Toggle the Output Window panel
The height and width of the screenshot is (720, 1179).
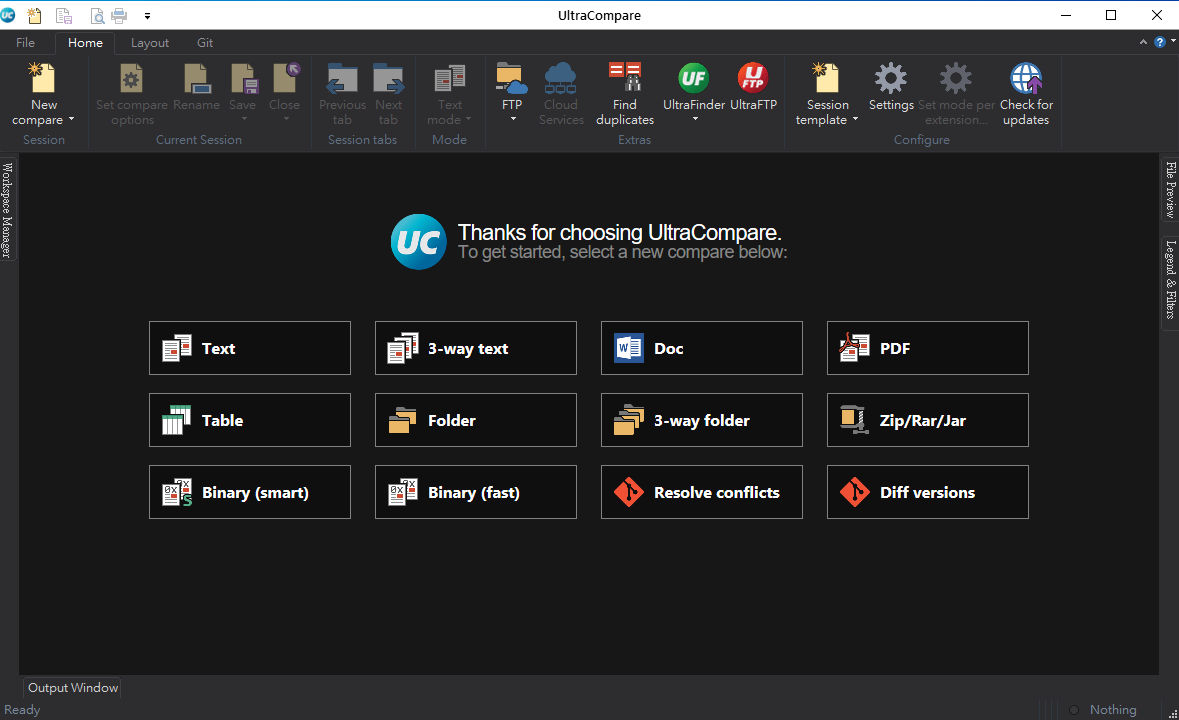click(x=72, y=688)
